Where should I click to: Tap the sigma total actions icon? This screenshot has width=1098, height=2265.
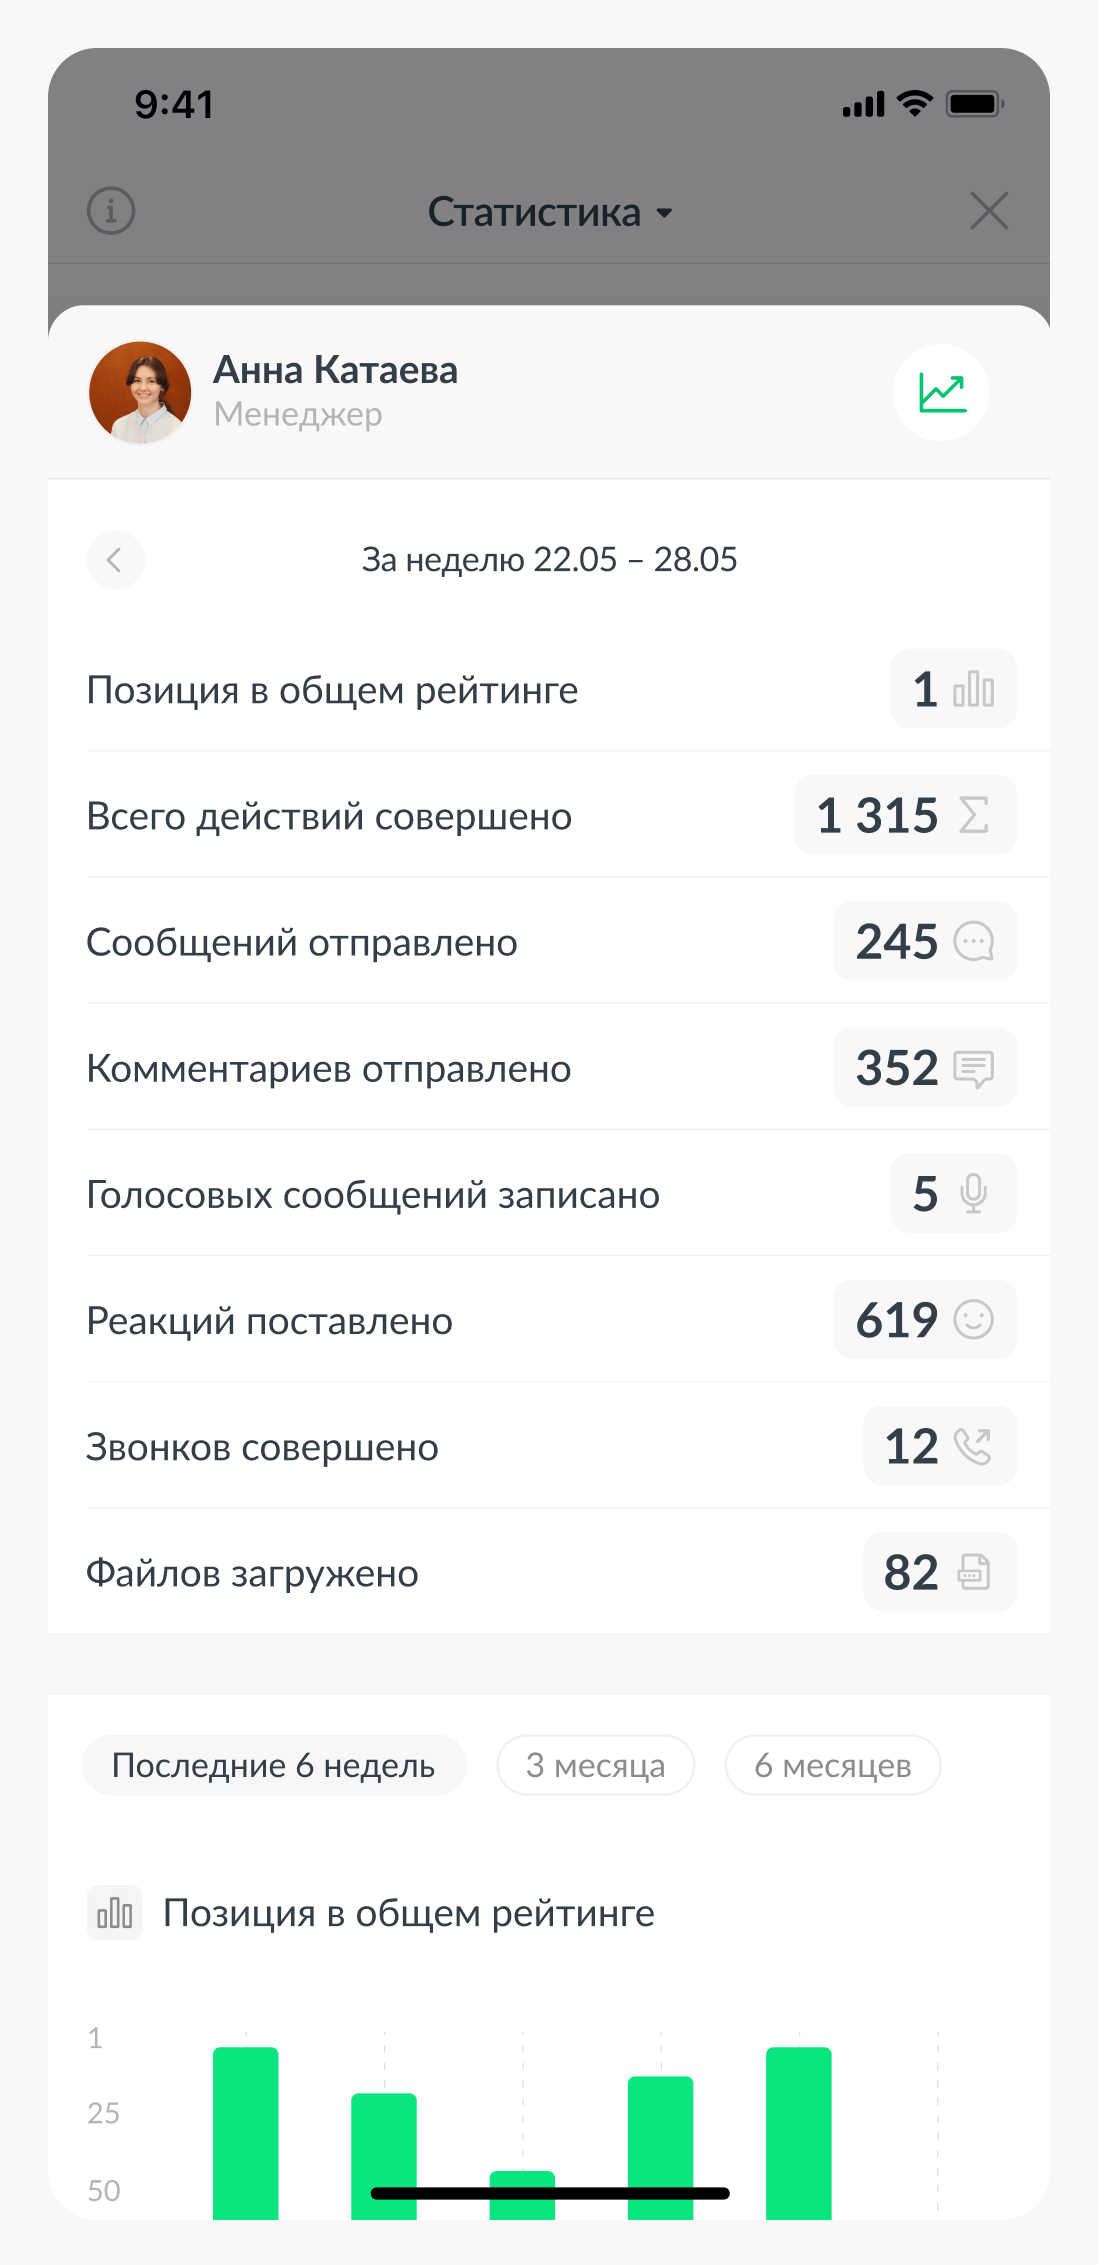(x=973, y=815)
